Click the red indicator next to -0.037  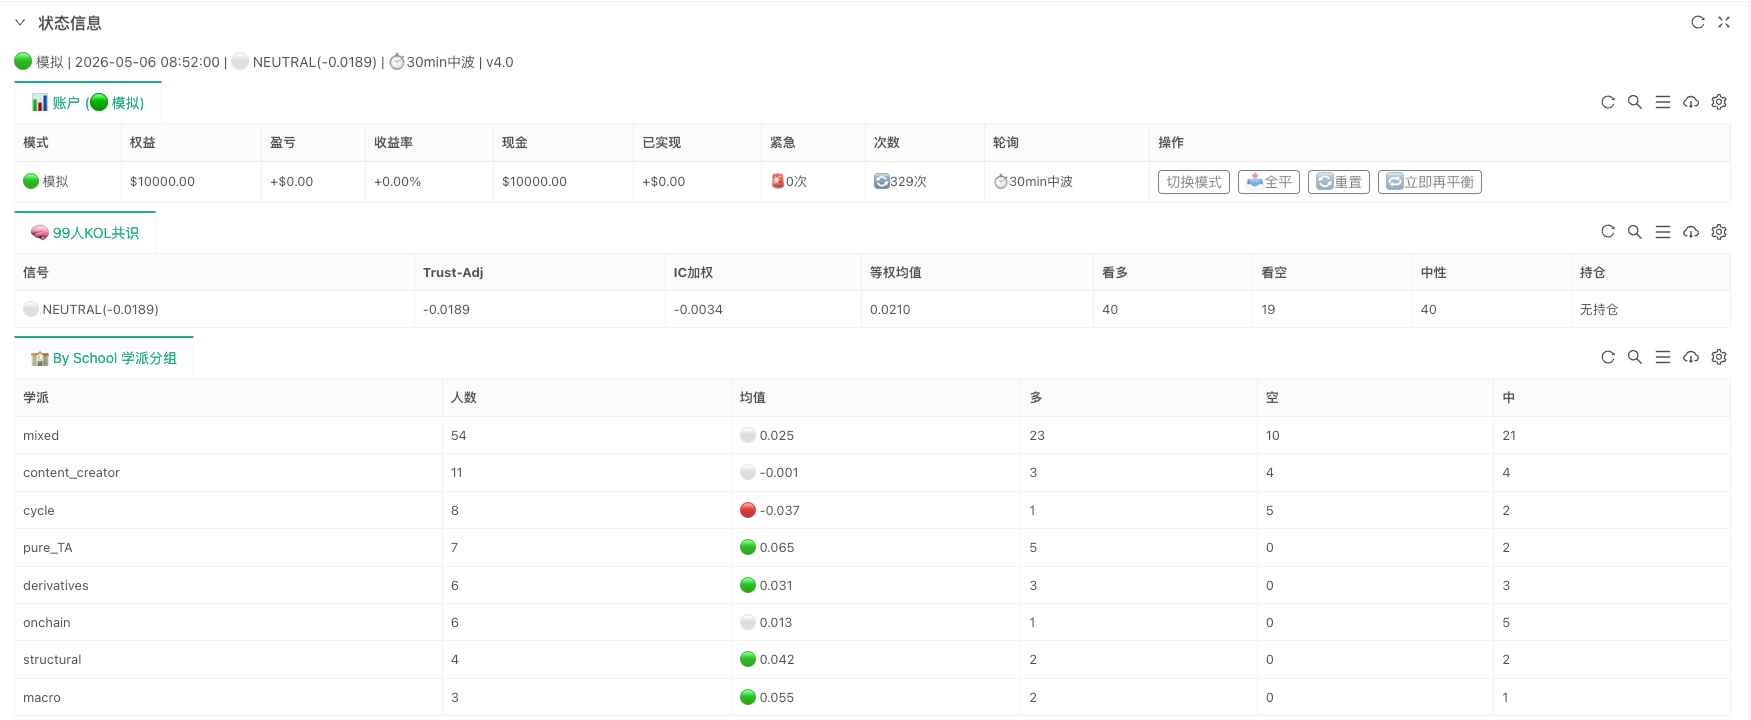(x=748, y=510)
